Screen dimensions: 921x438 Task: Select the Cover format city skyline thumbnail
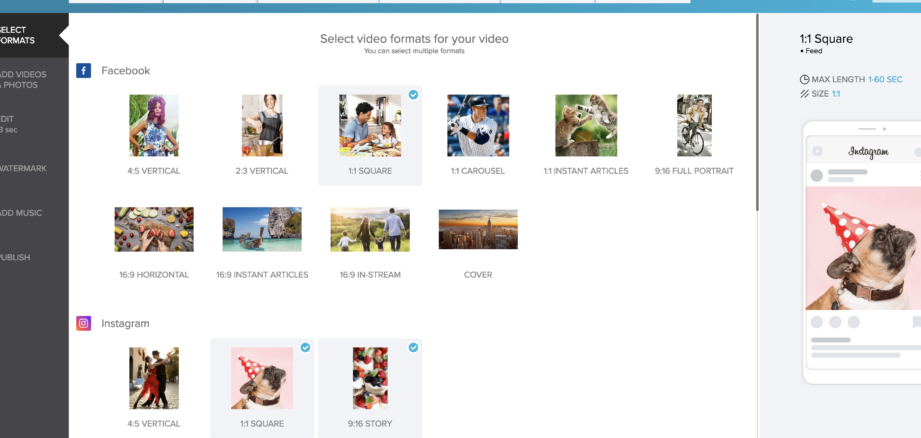pos(478,229)
